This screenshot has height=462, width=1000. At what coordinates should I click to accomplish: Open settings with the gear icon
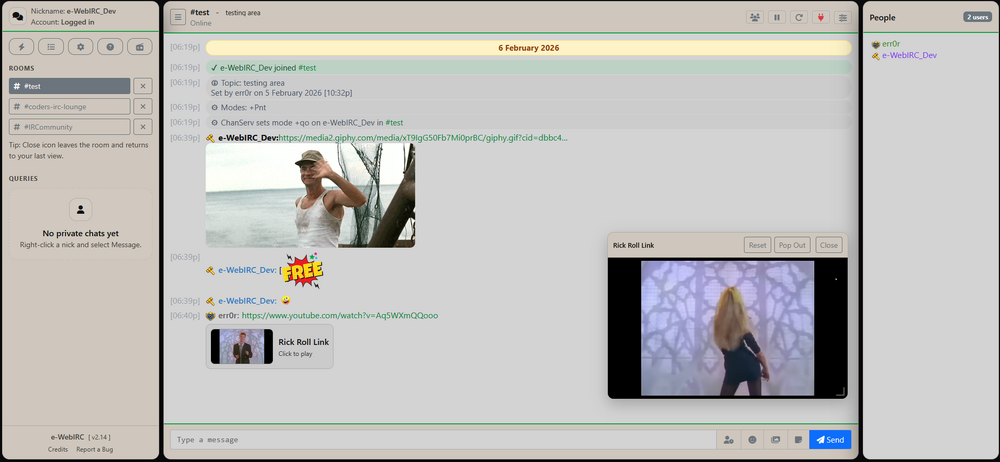click(80, 47)
